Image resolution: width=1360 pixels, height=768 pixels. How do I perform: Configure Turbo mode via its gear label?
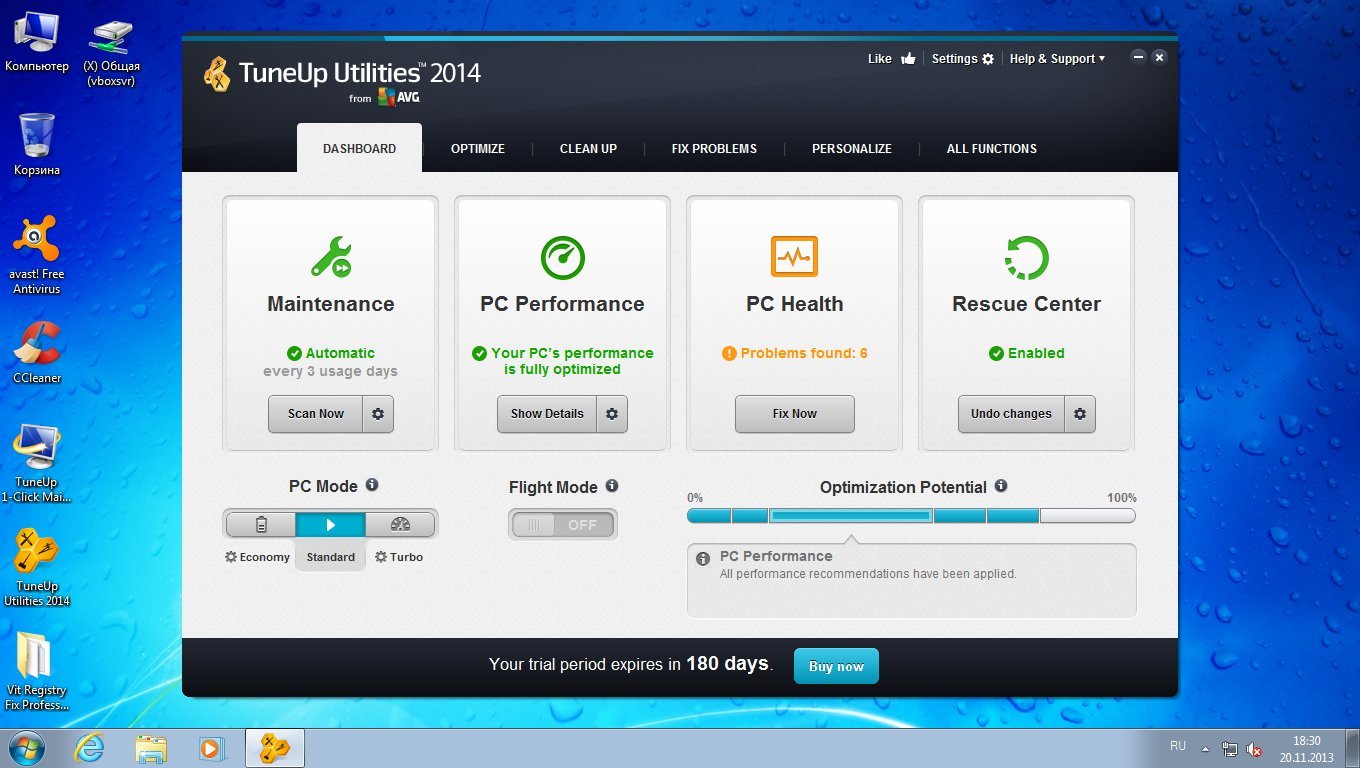[x=399, y=557]
